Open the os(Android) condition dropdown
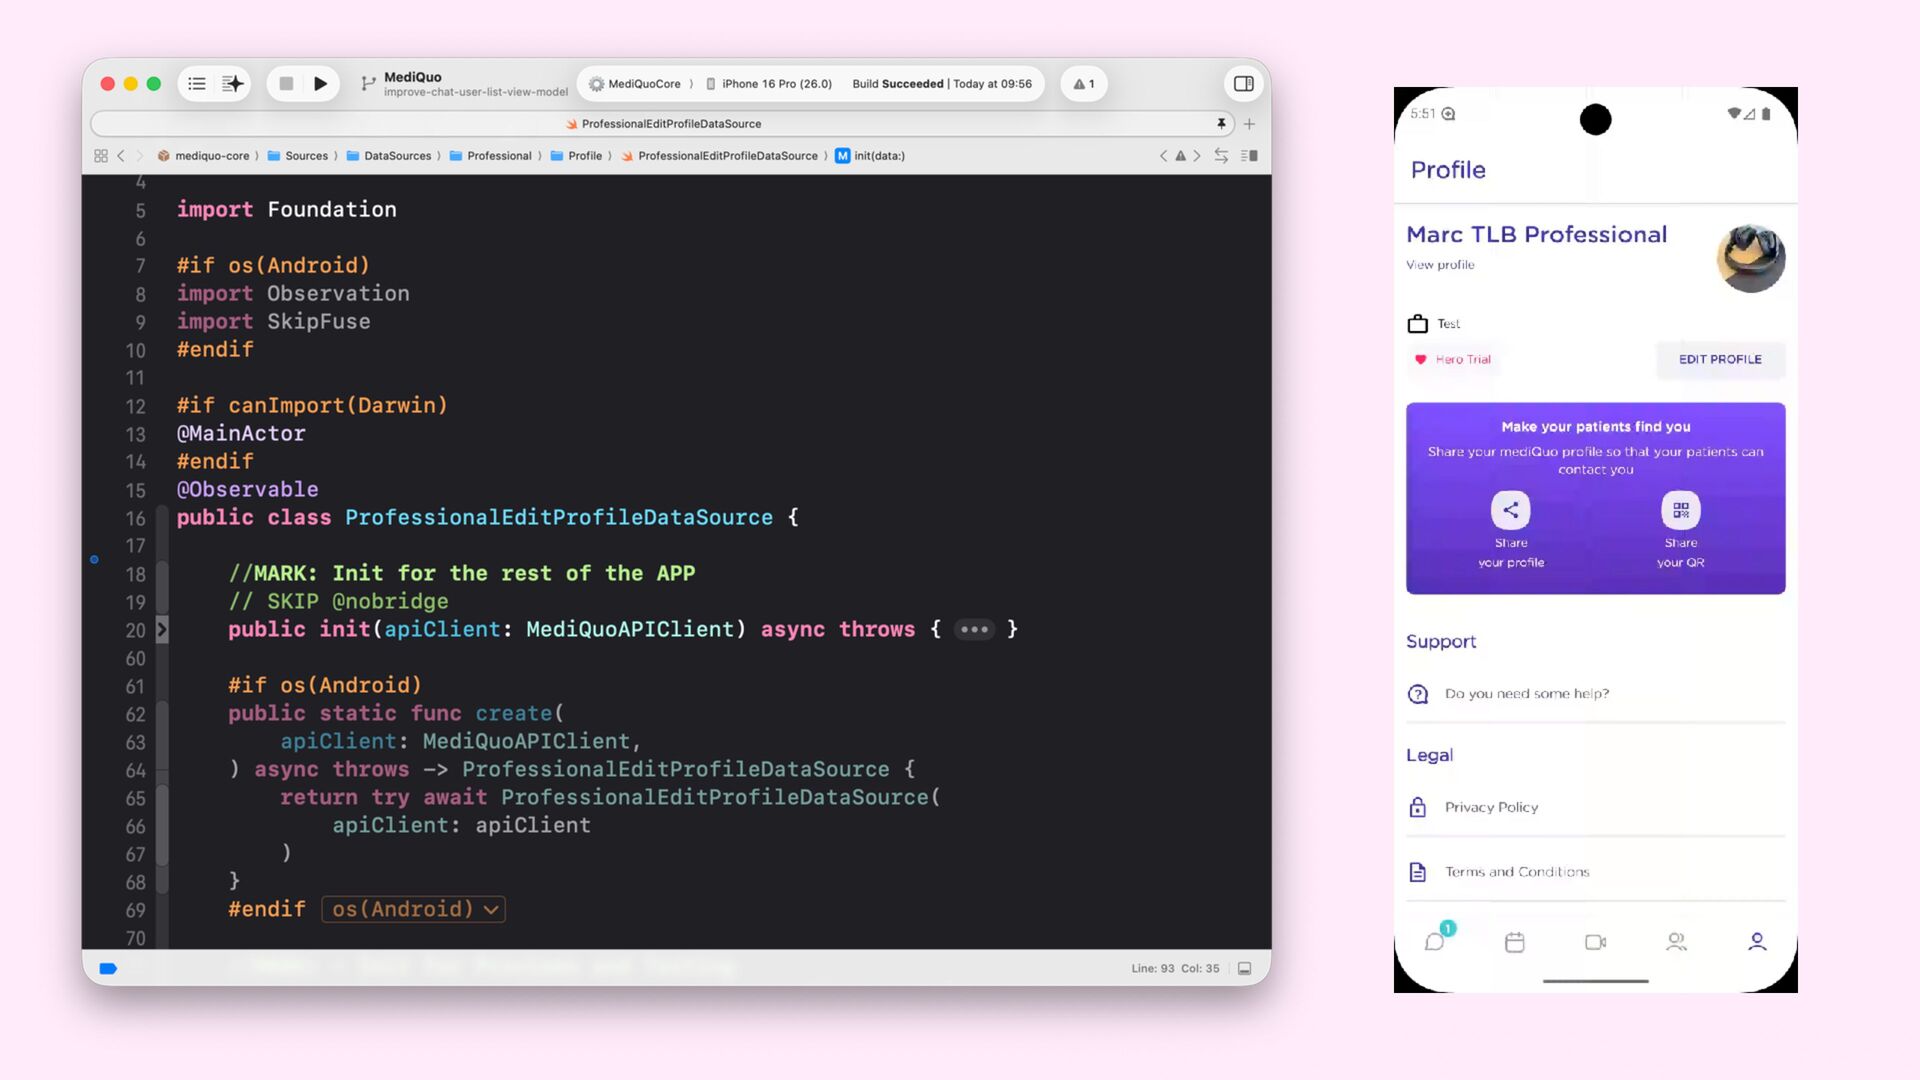Viewport: 1920px width, 1080px height. 414,909
